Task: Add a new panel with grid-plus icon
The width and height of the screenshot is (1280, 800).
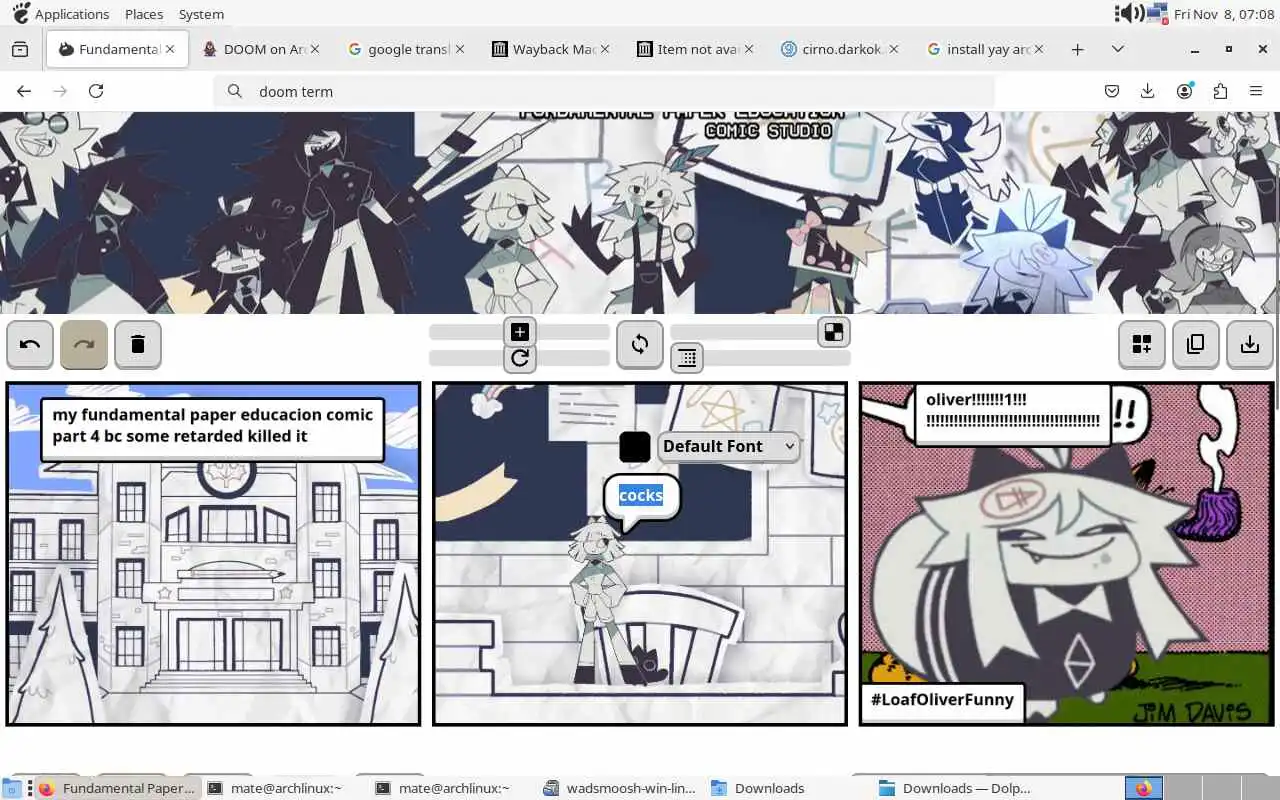Action: click(1142, 345)
